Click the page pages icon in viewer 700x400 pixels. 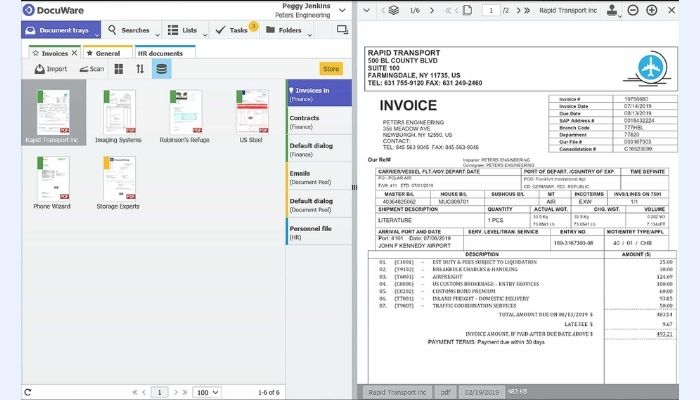(x=467, y=10)
